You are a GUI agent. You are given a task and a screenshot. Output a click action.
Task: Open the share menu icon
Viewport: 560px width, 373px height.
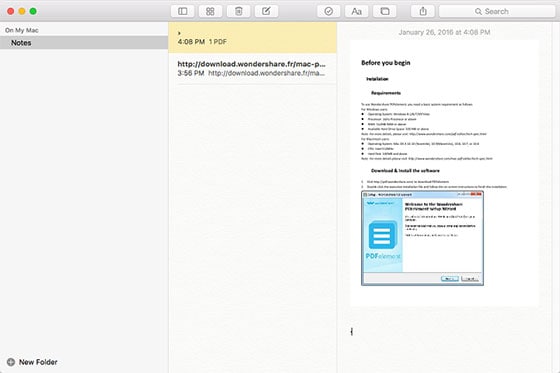(423, 11)
